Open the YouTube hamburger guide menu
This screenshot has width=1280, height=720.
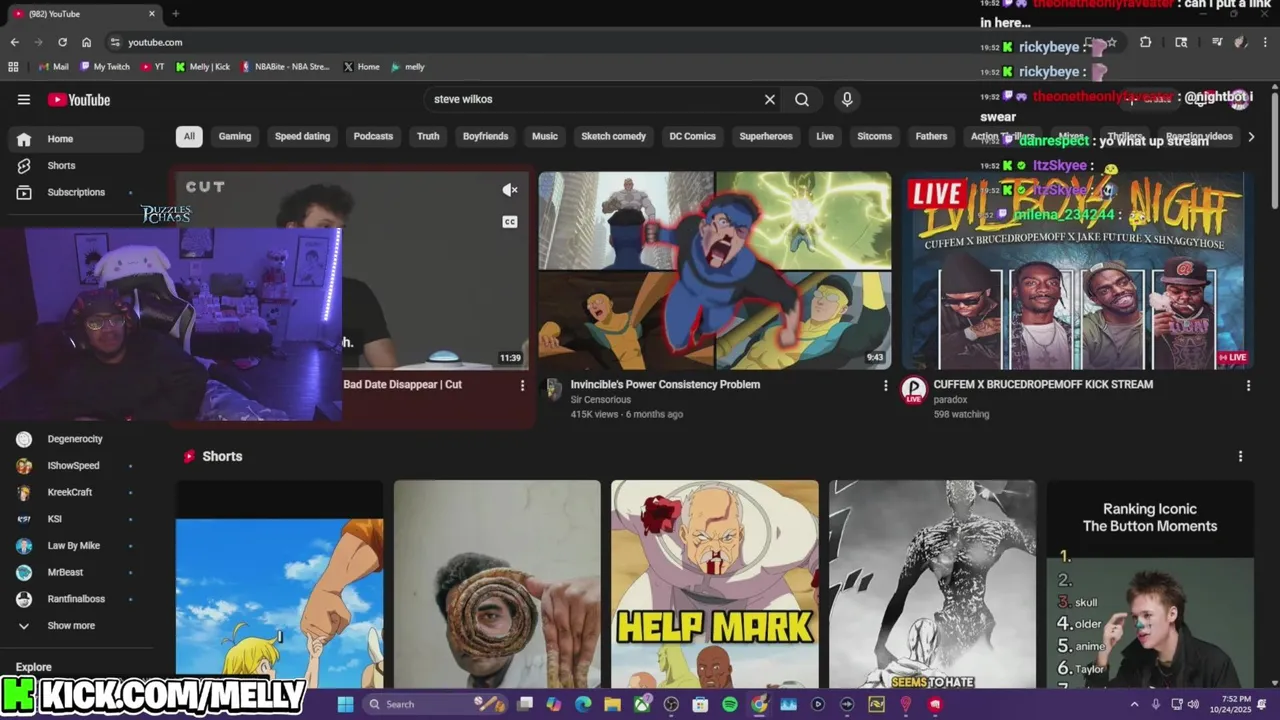tap(24, 99)
